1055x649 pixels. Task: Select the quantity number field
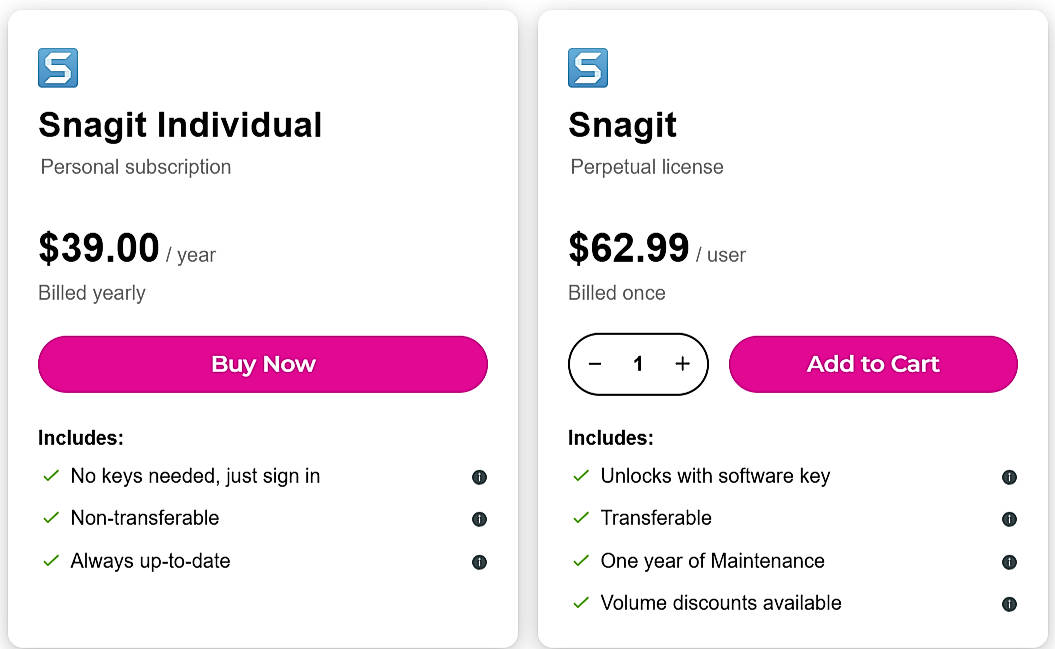click(x=638, y=364)
